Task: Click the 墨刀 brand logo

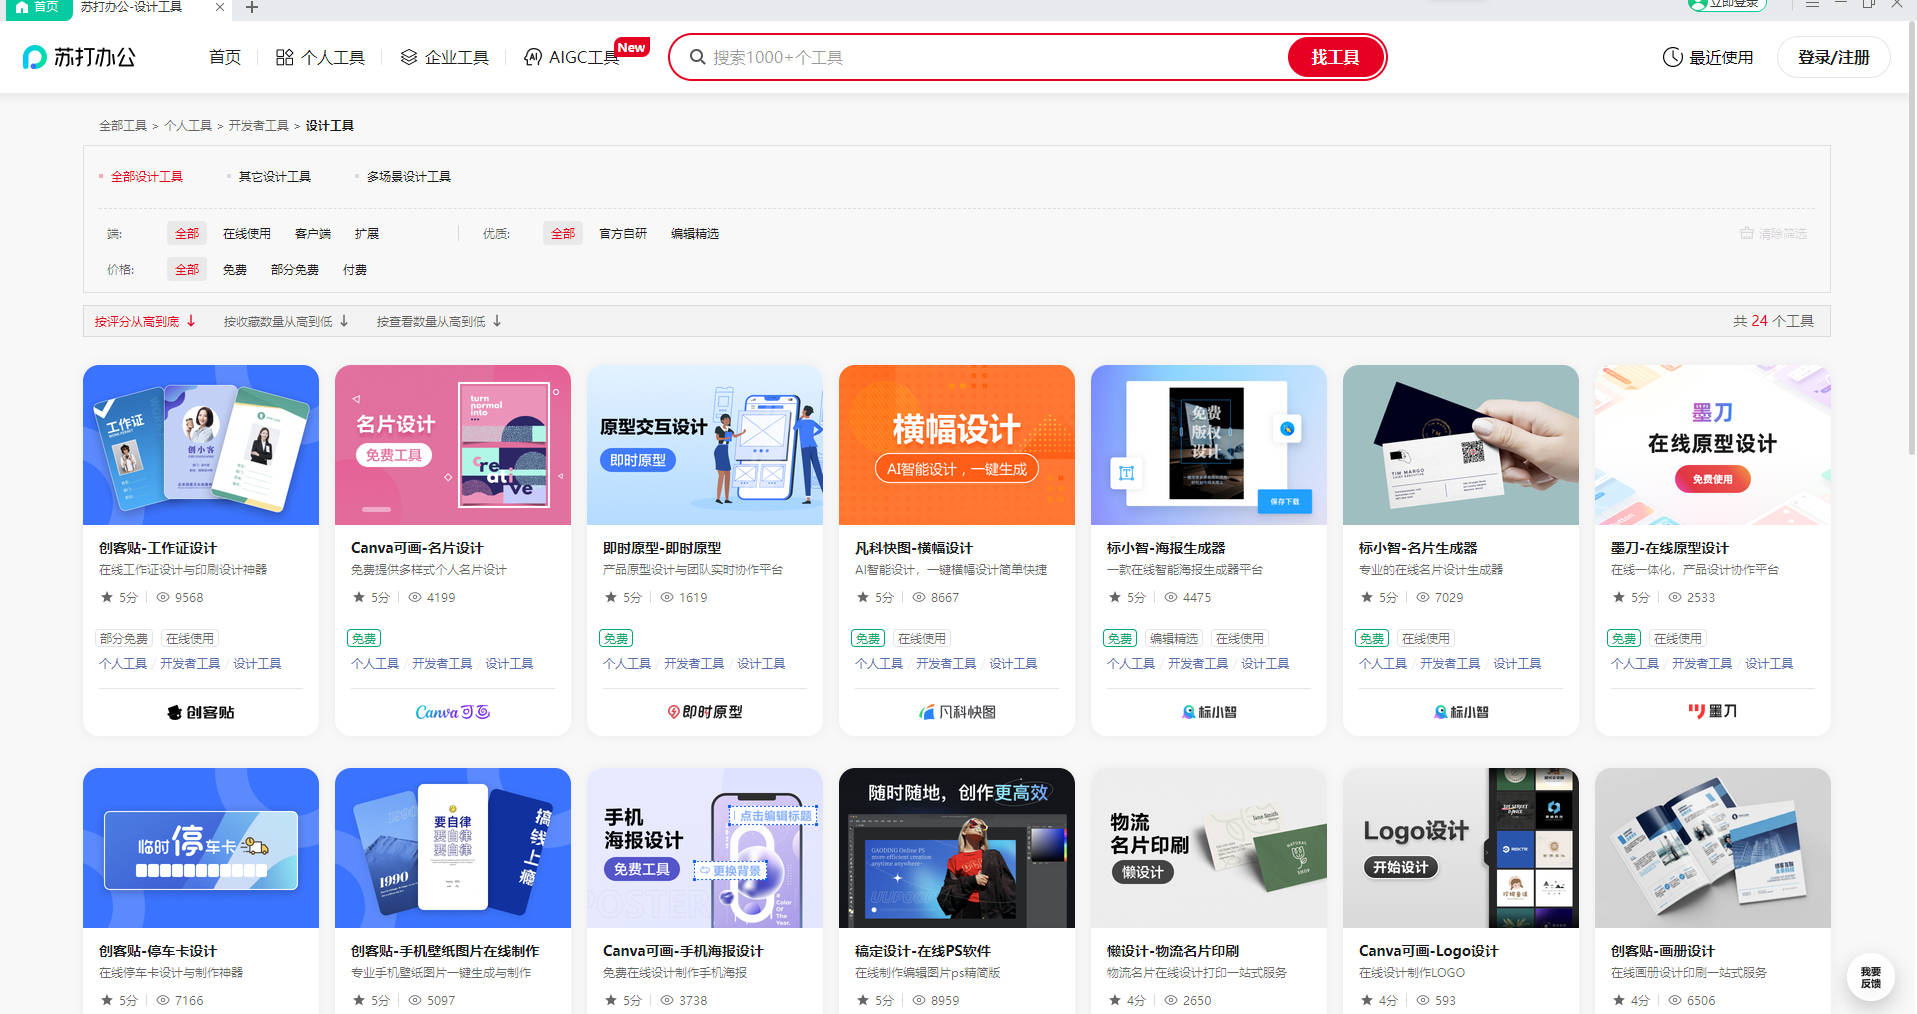Action: pyautogui.click(x=1713, y=711)
